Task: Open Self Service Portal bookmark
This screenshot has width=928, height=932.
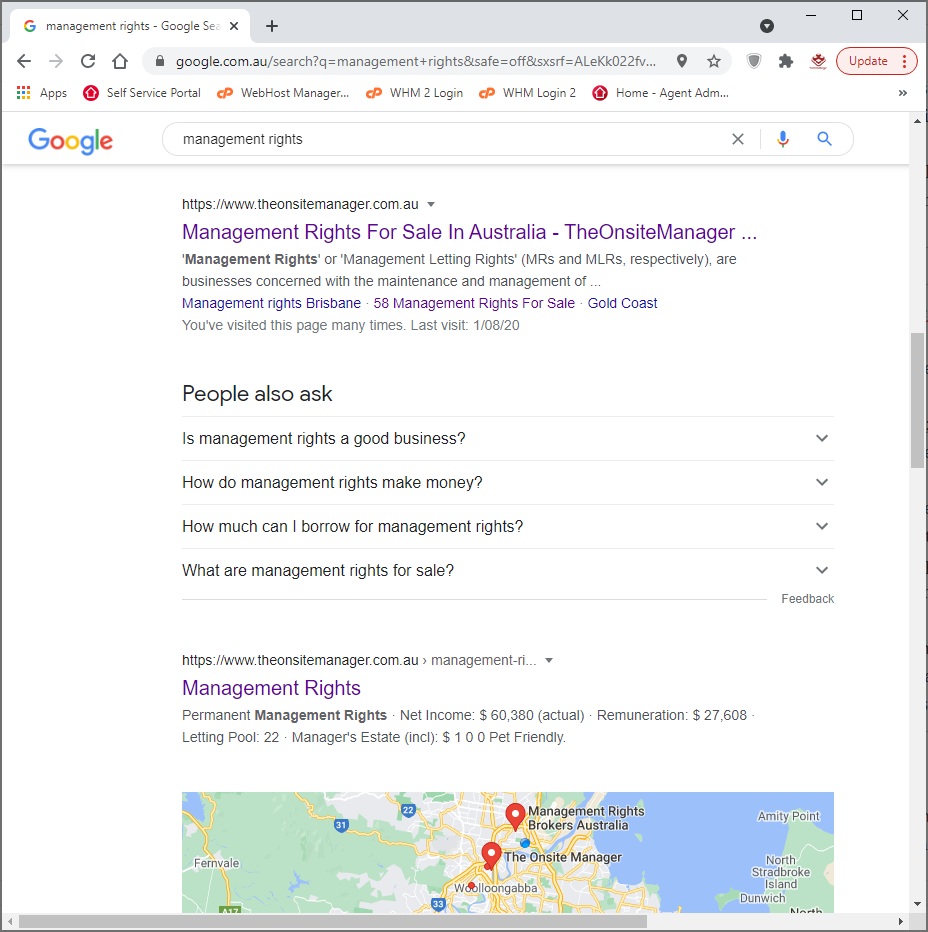Action: point(142,93)
